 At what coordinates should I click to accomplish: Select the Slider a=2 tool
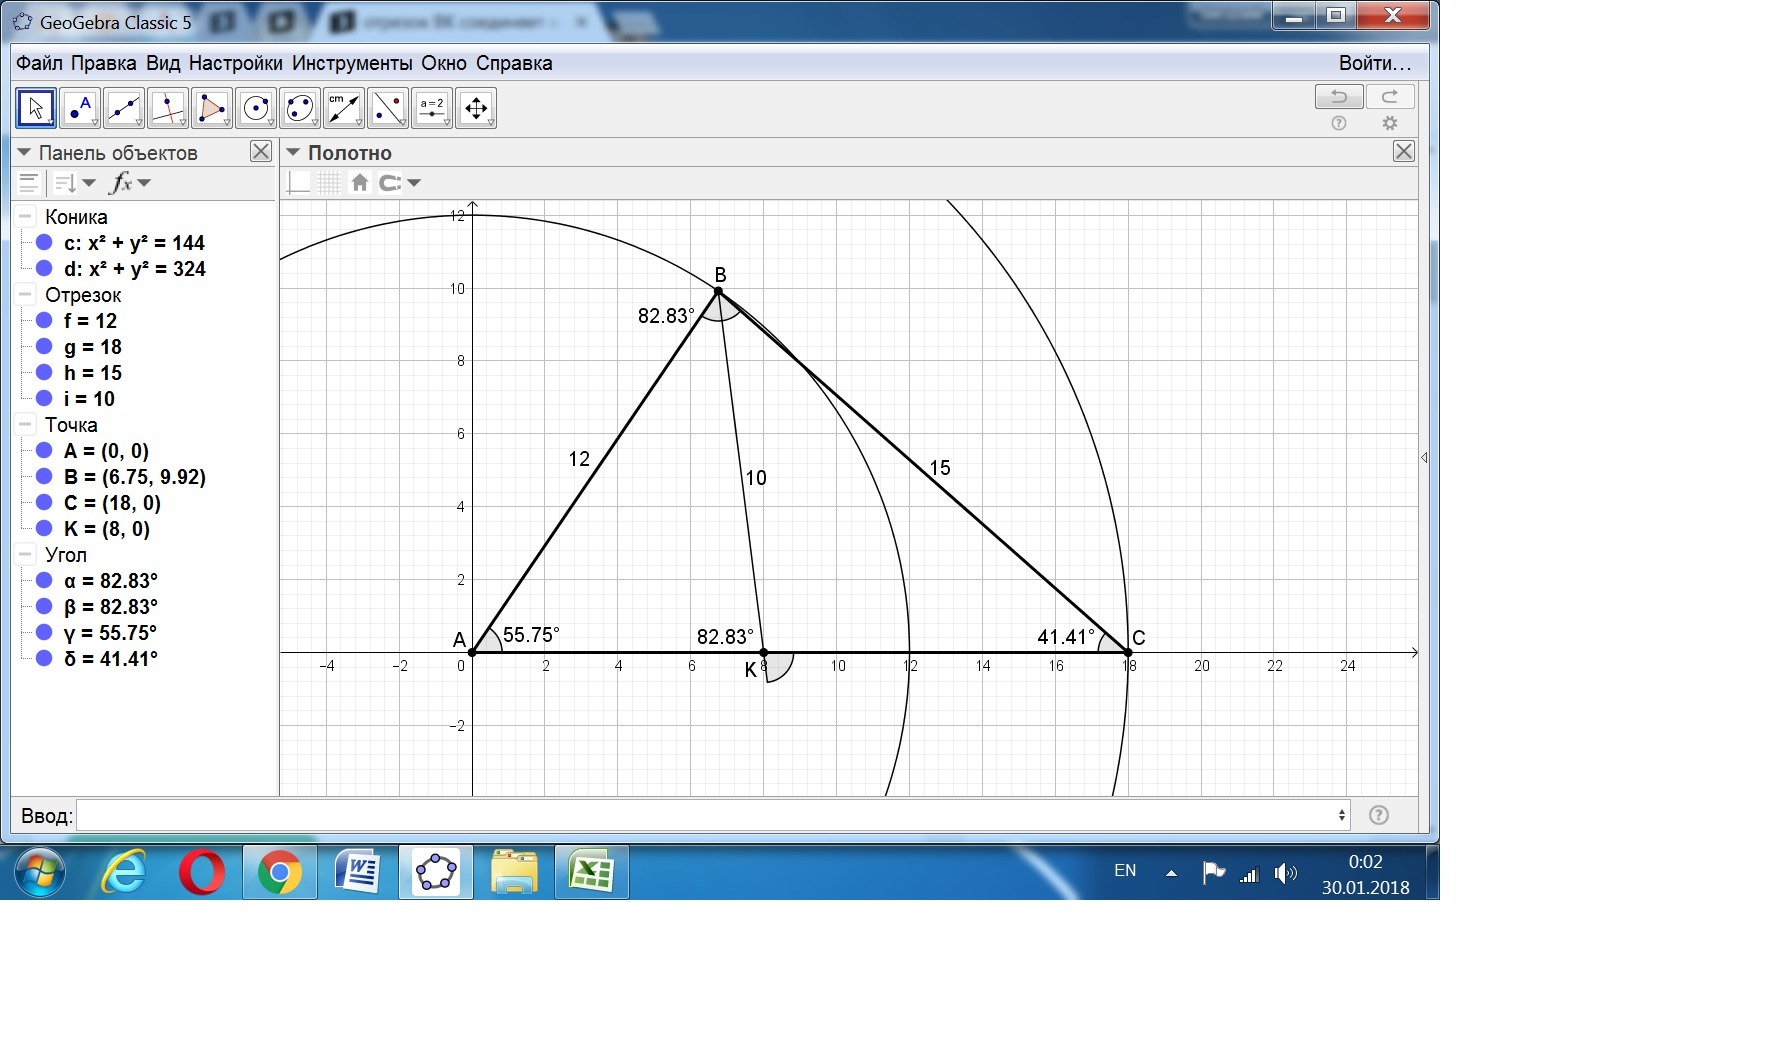tap(432, 108)
